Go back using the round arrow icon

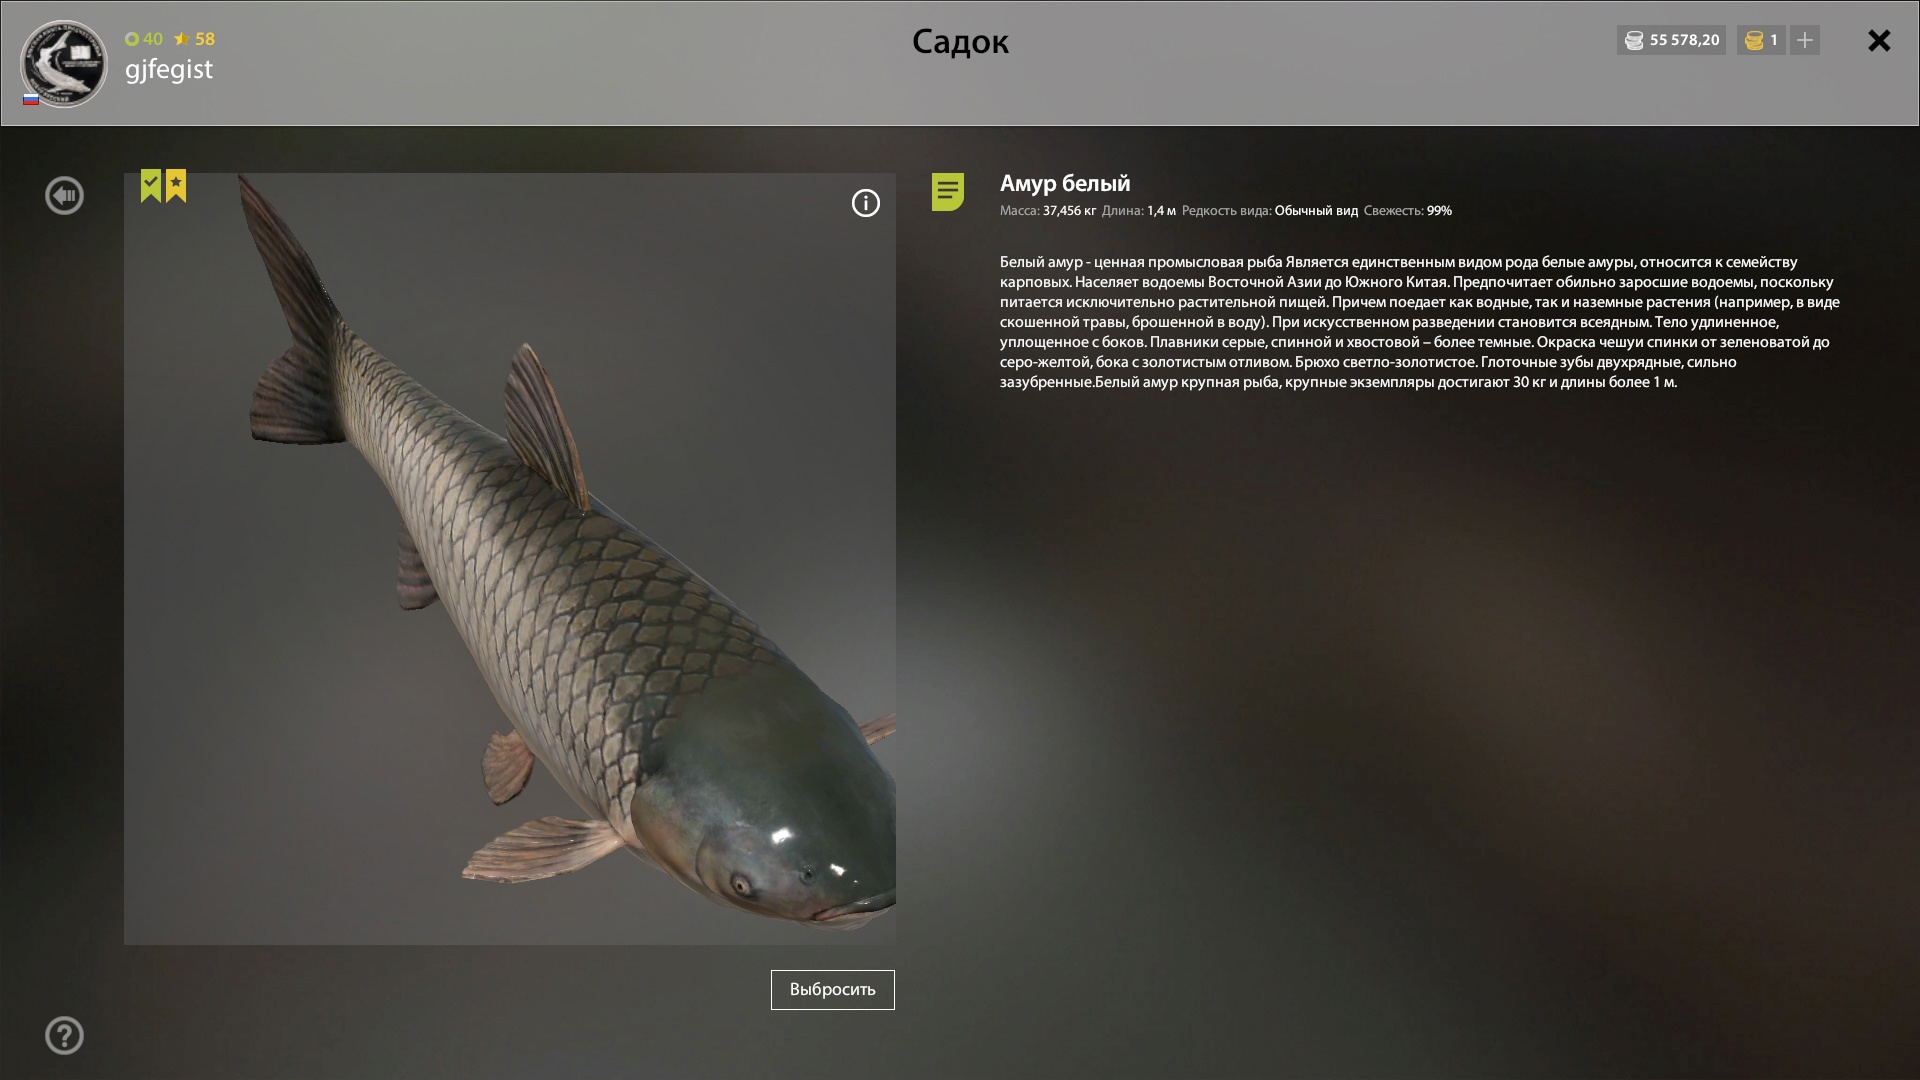click(x=64, y=196)
